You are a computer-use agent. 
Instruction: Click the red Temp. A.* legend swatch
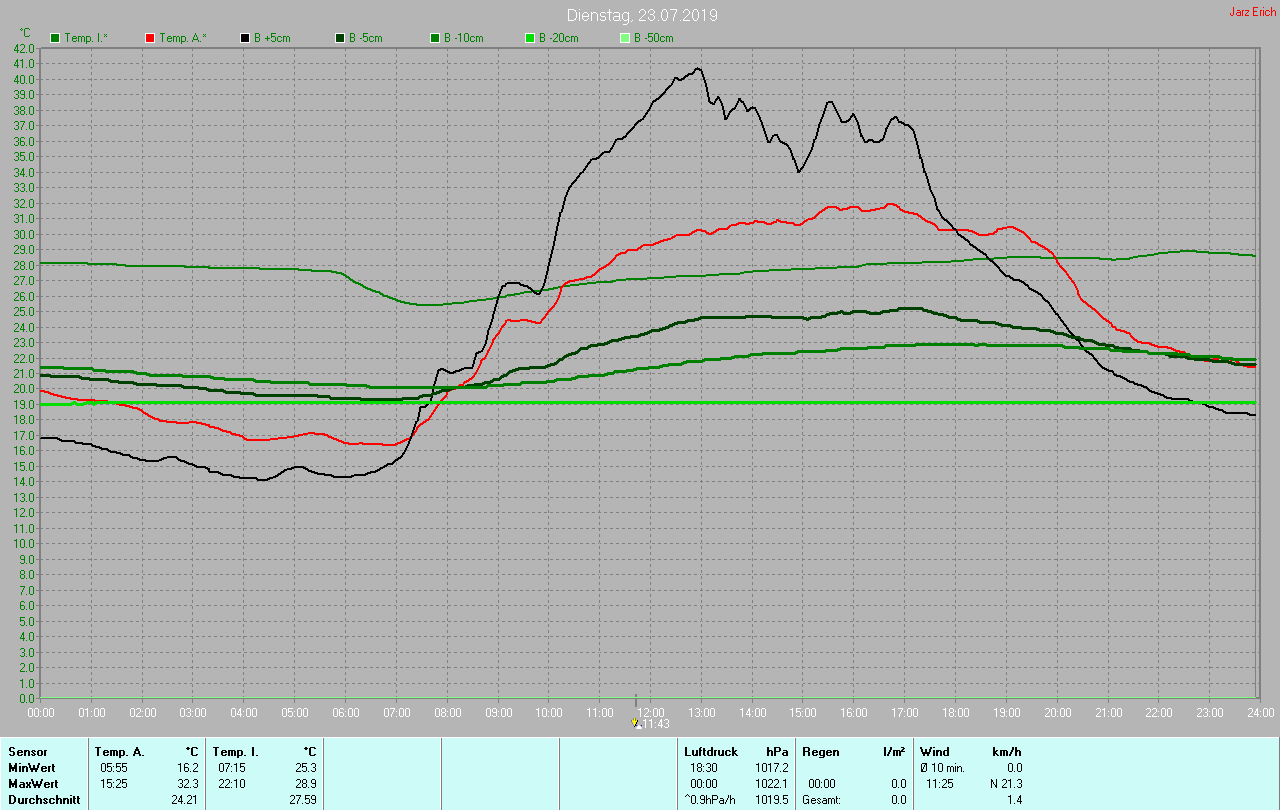[150, 38]
